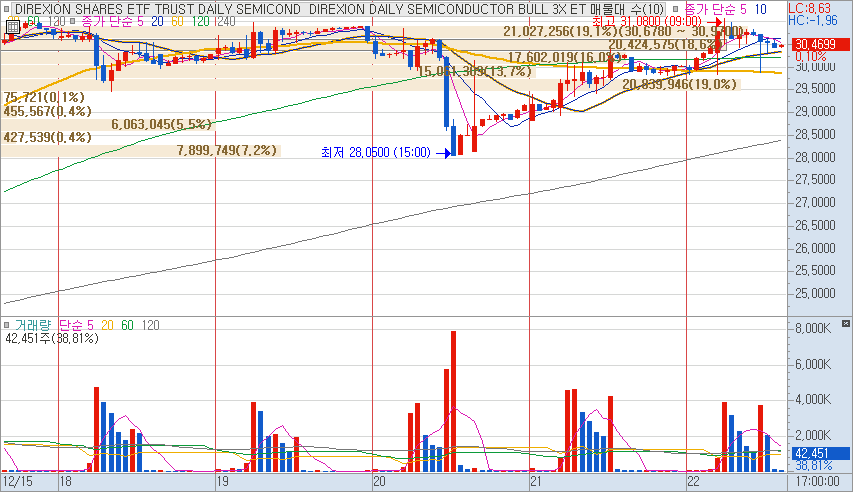Click the 12/15 date on the time axis

click(x=17, y=482)
